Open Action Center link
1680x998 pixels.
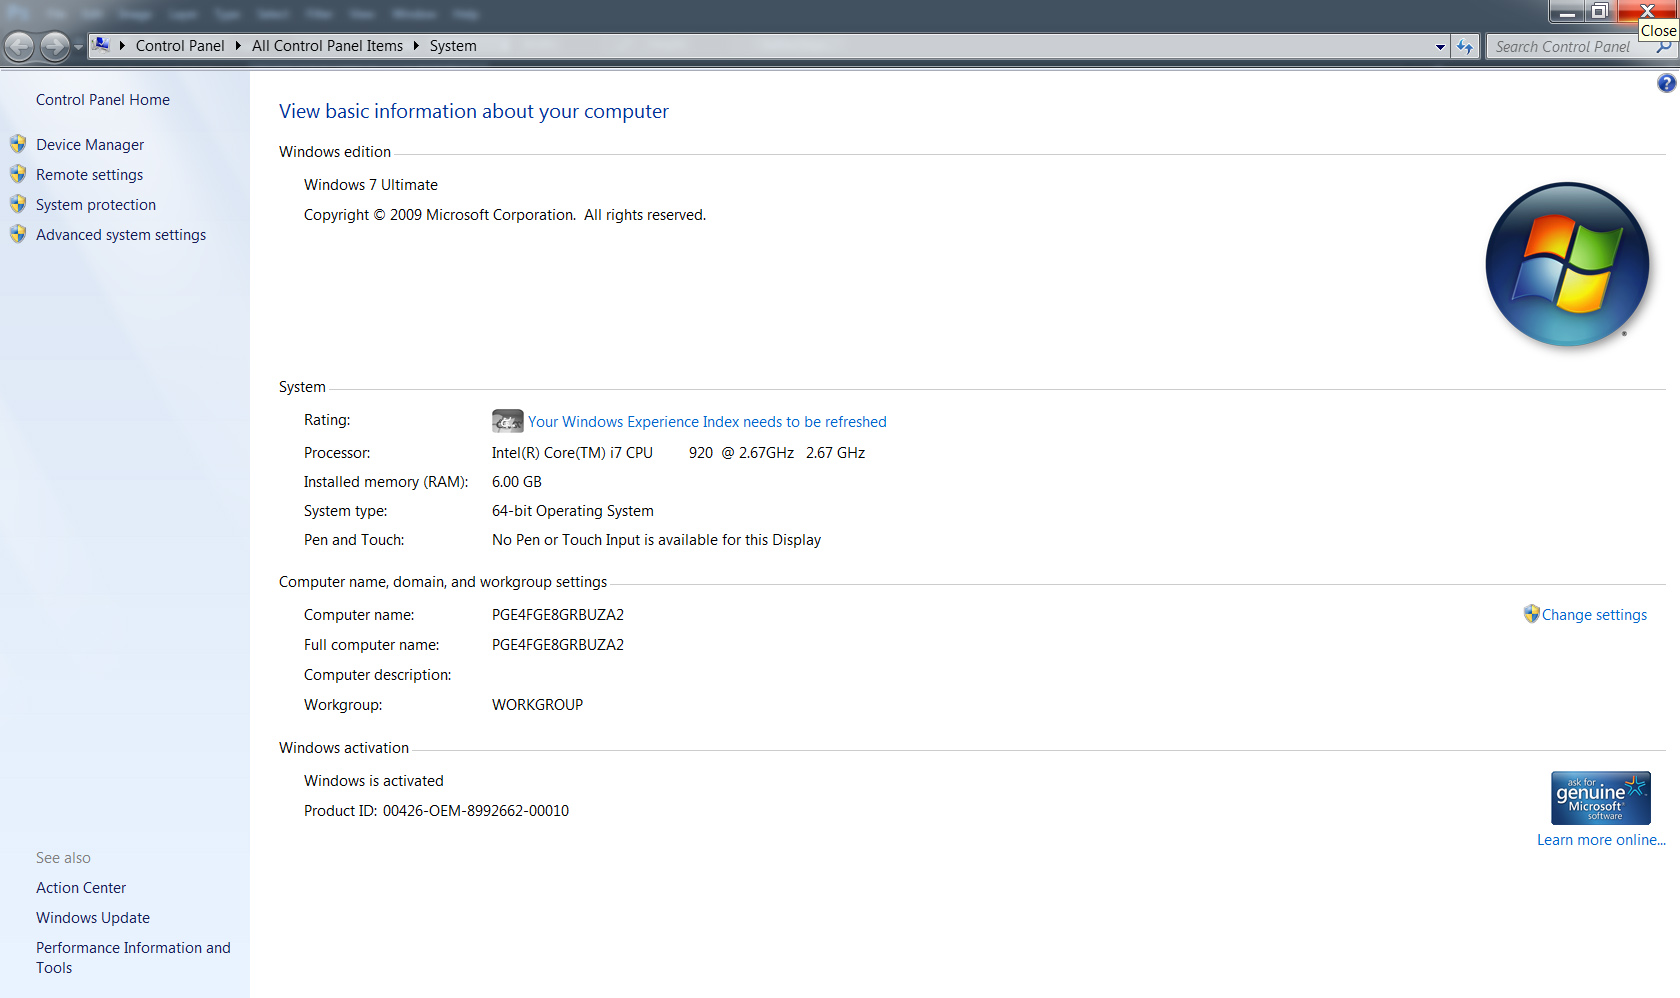(x=81, y=888)
